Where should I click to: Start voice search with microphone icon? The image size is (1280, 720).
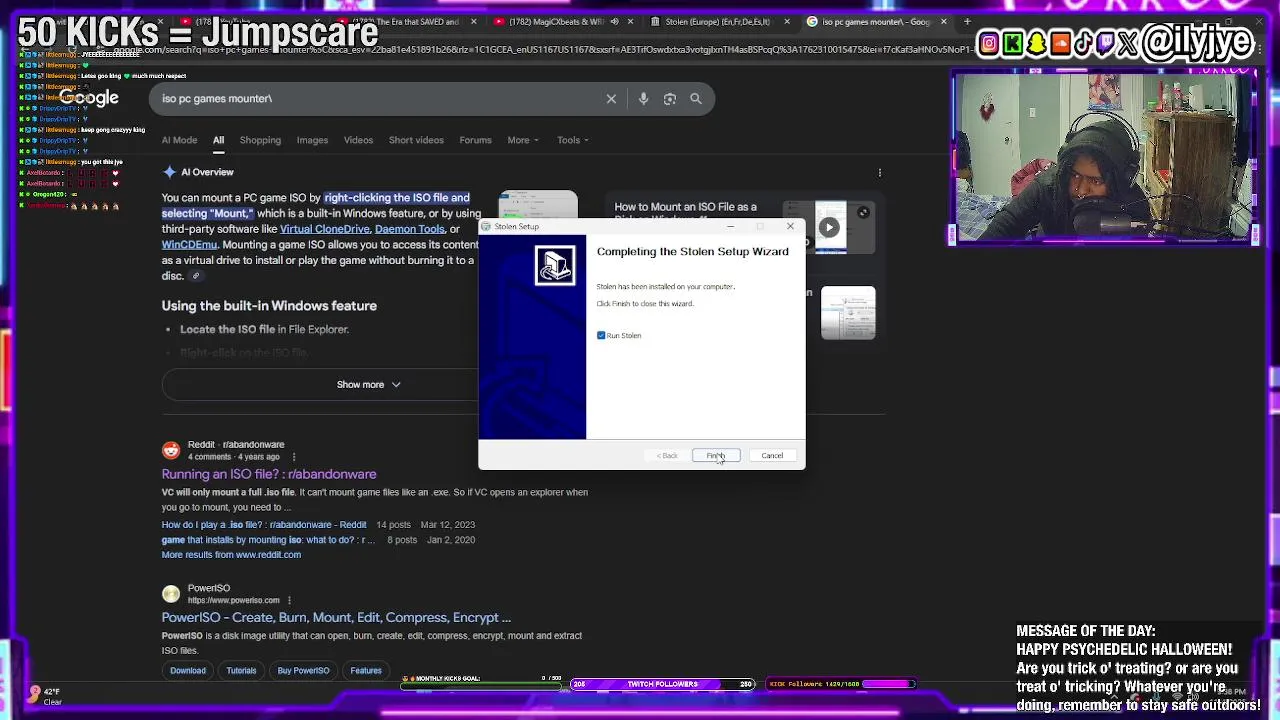click(643, 99)
